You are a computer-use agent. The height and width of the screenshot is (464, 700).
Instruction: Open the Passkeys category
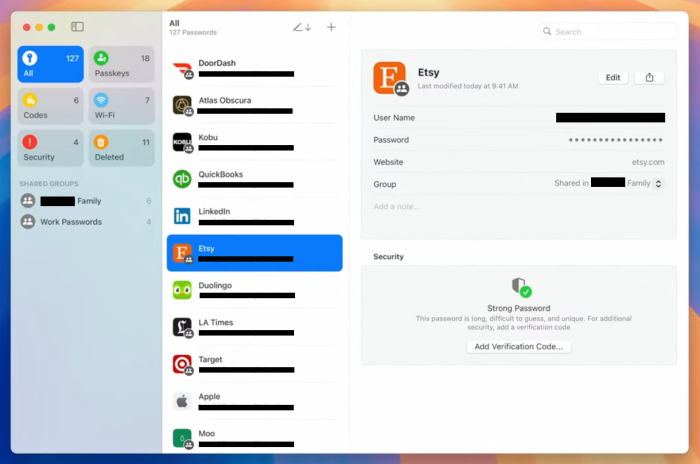tap(121, 64)
